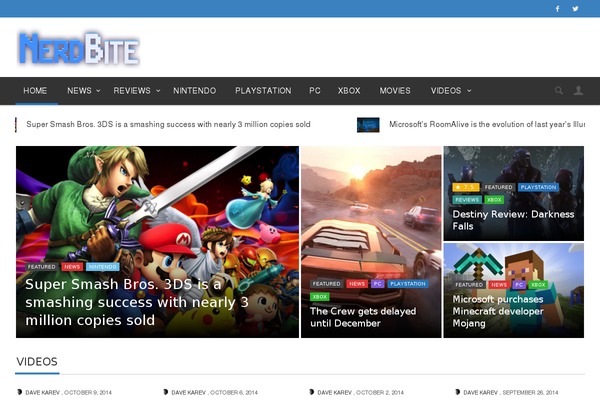
Task: Select the Xbox menu item
Action: pos(349,91)
